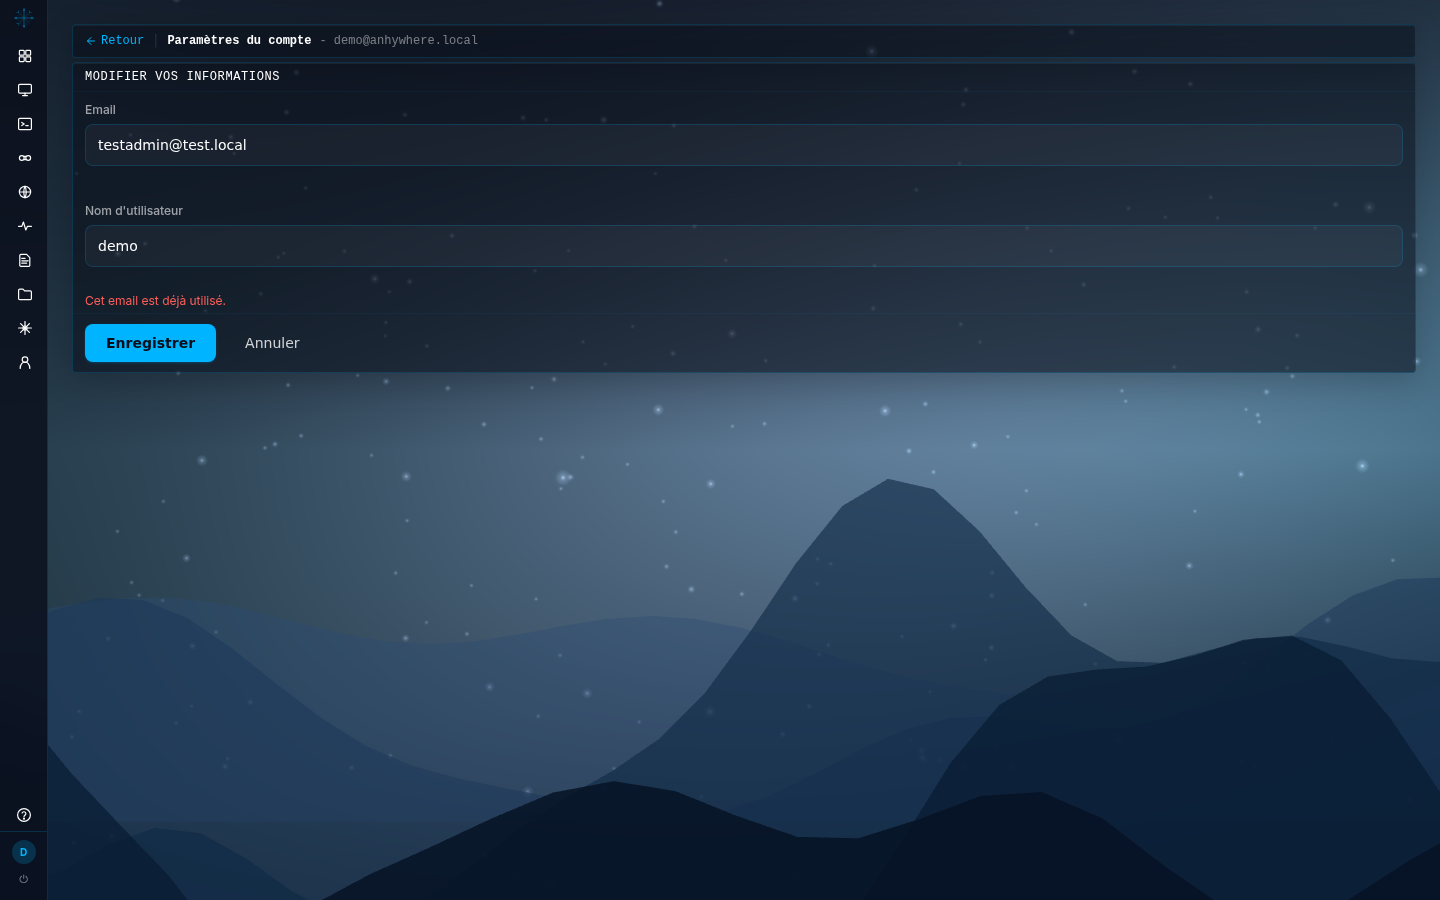Click the "MODIFIER VOS INFORMATIONS" heading

point(182,76)
